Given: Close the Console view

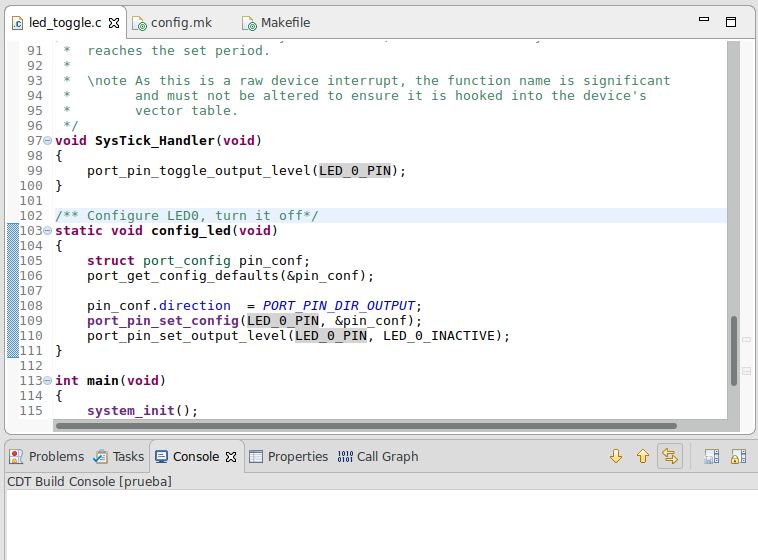Looking at the screenshot, I should point(232,457).
